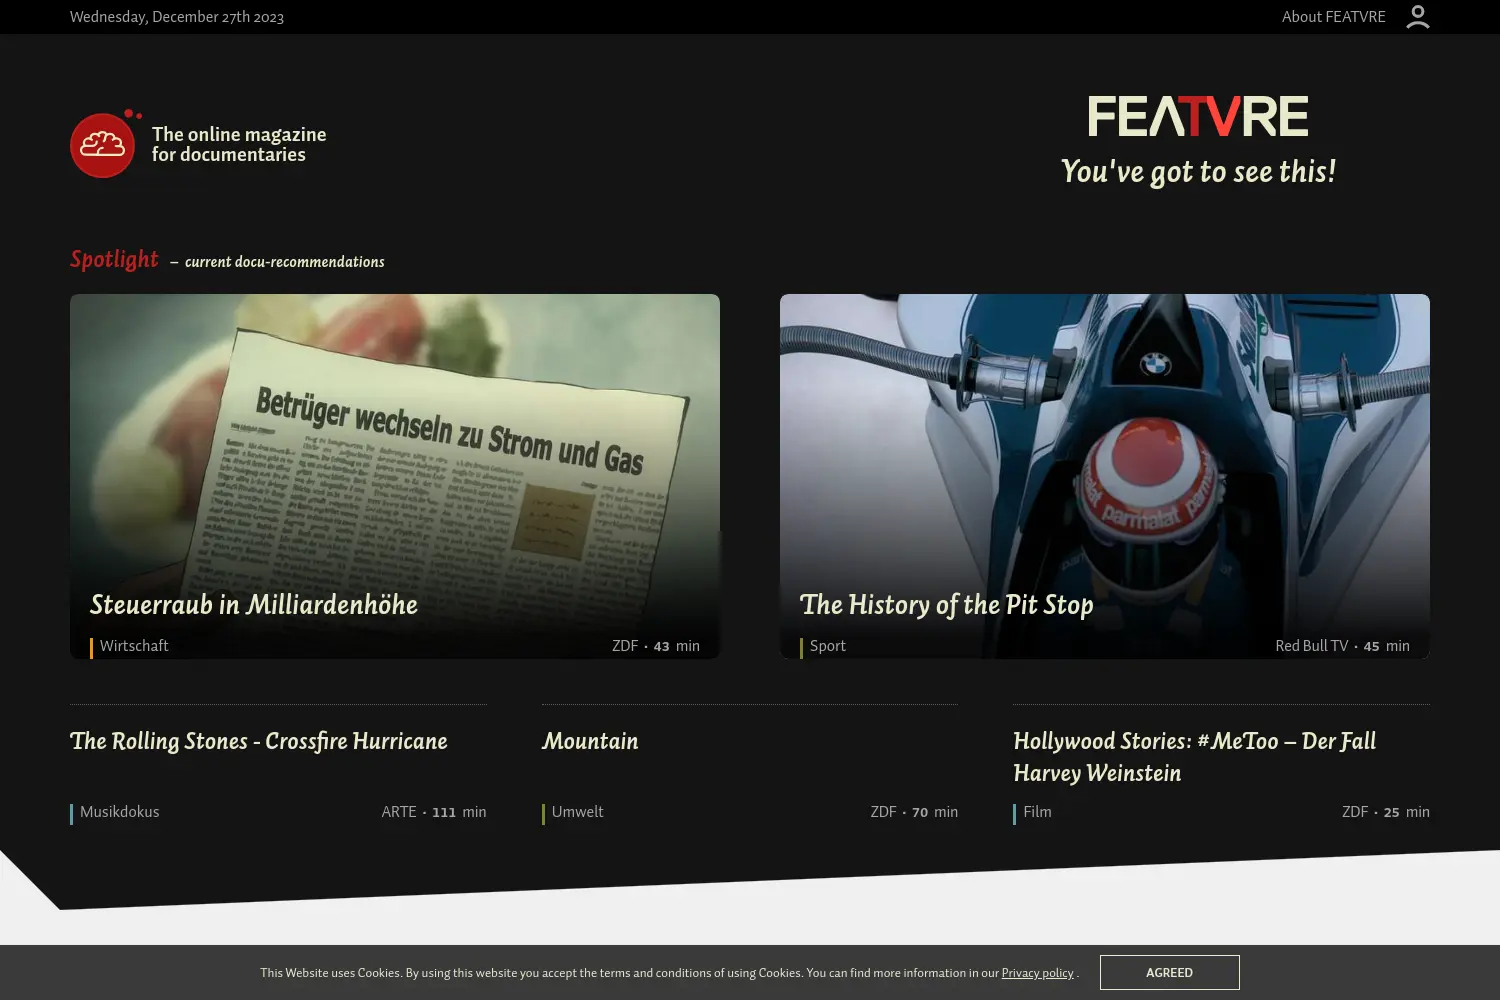Click 'ZDF · 70 min' under Mountain
This screenshot has height=1000, width=1500.
914,812
